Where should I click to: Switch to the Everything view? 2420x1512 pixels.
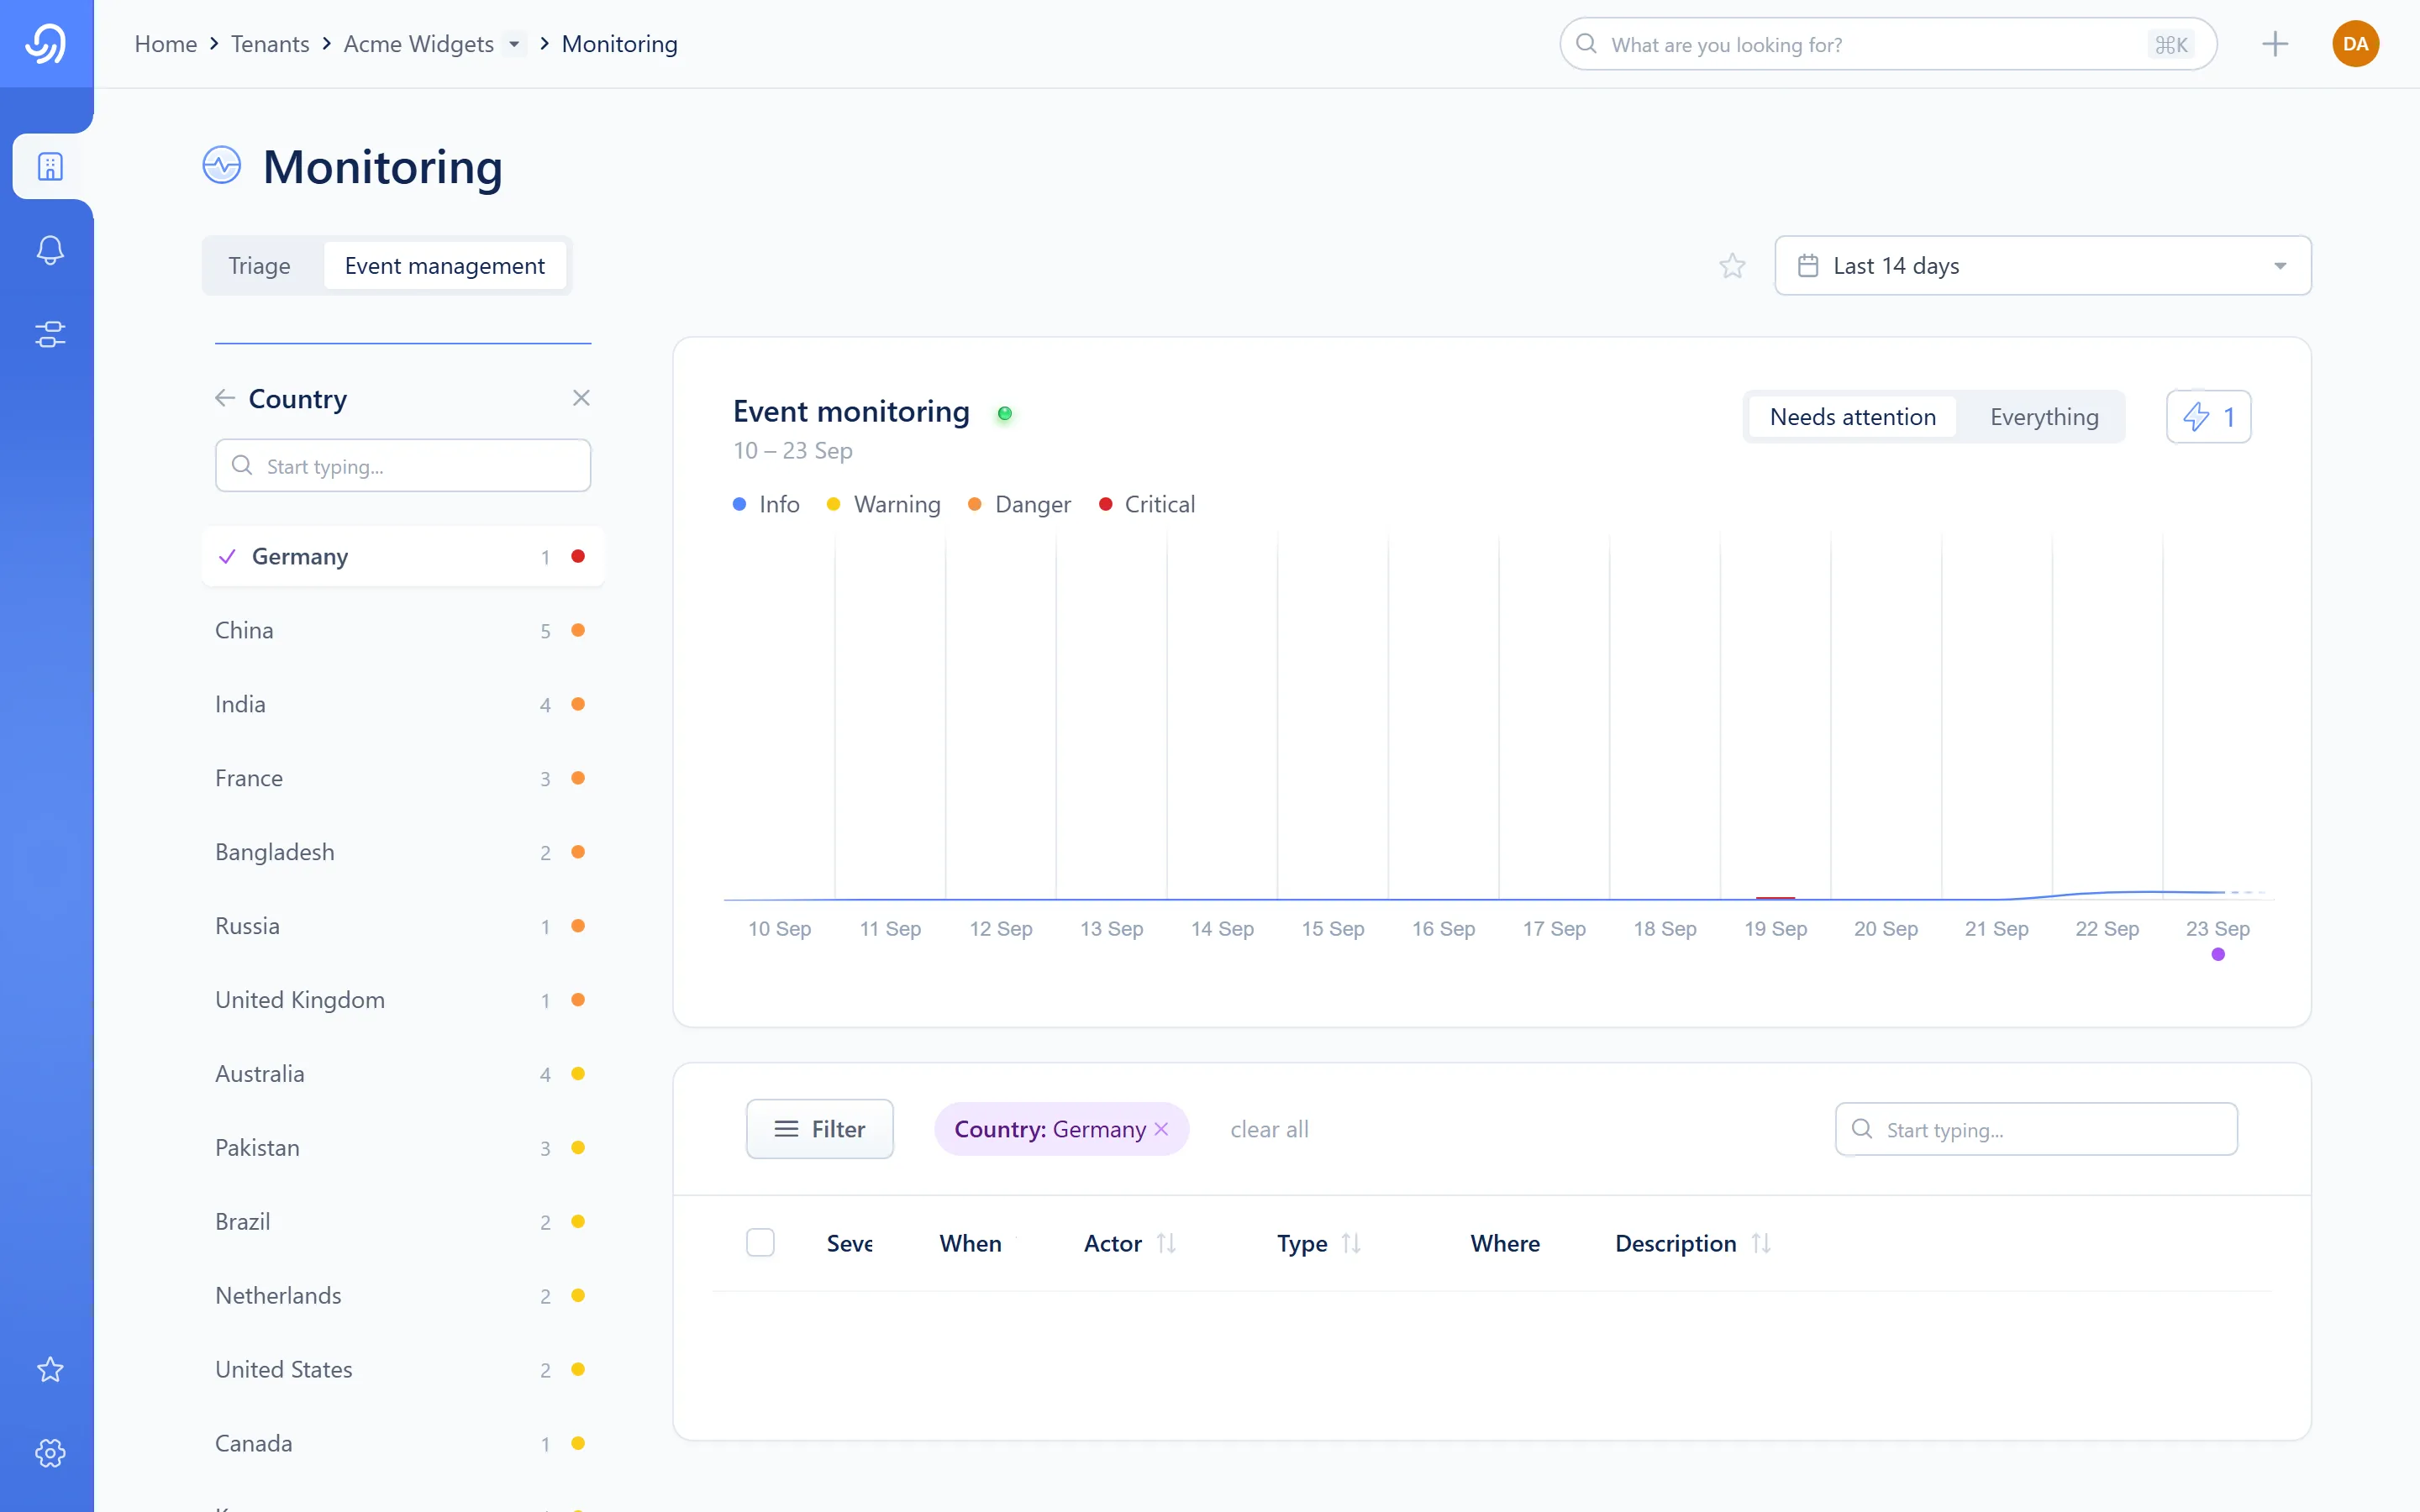[2044, 417]
